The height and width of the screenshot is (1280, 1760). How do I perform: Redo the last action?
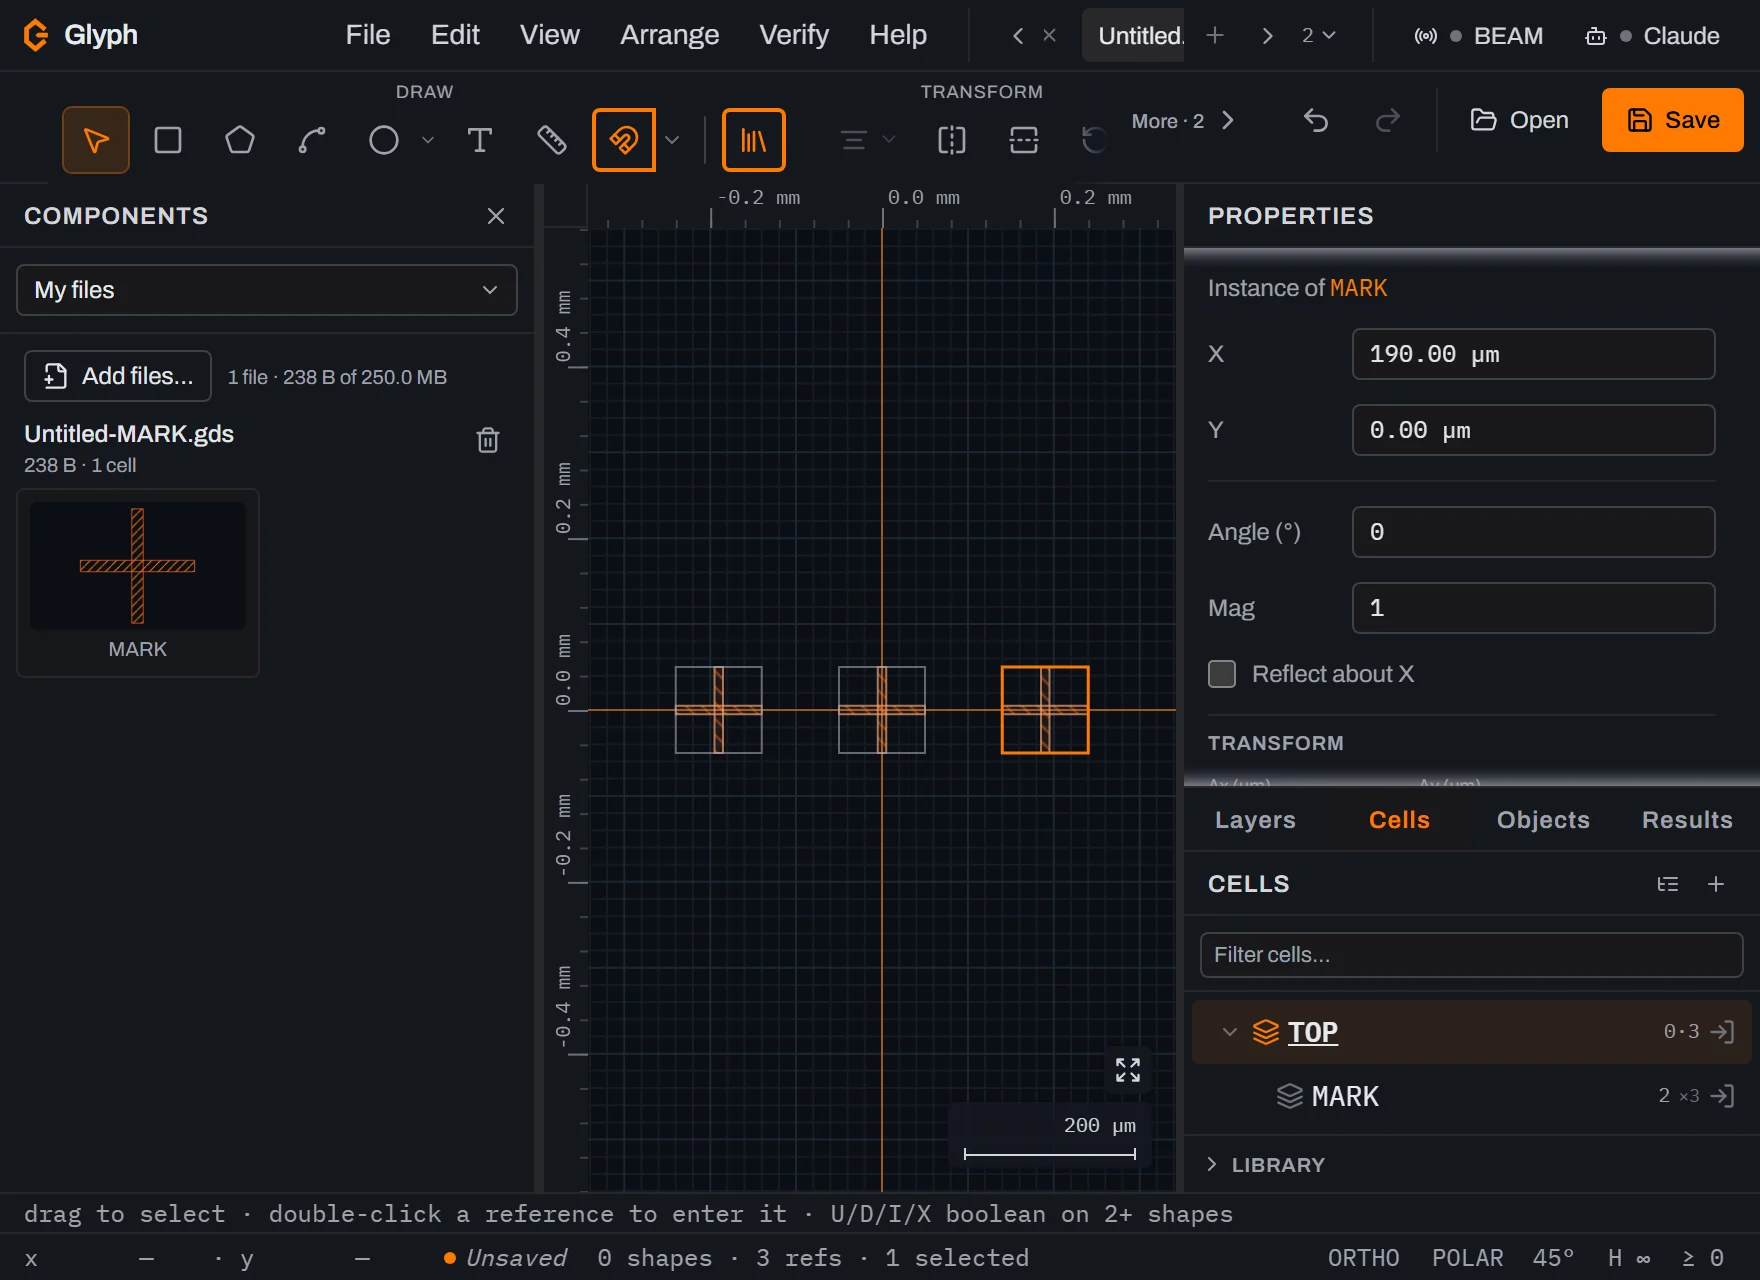[1388, 121]
